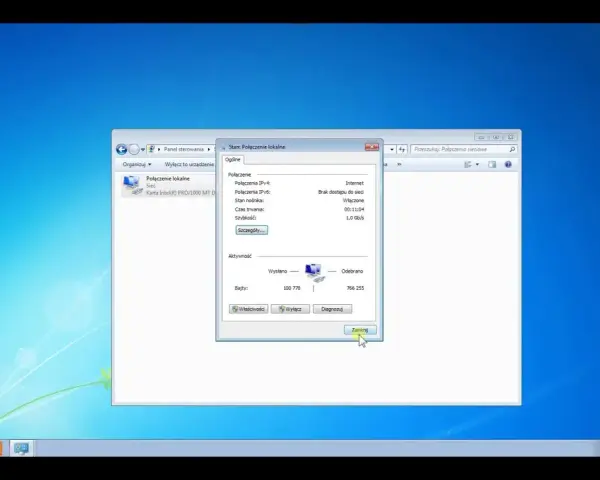Screen dimensions: 600x480
Task: Click the Wysłano label
Action: tap(277, 271)
